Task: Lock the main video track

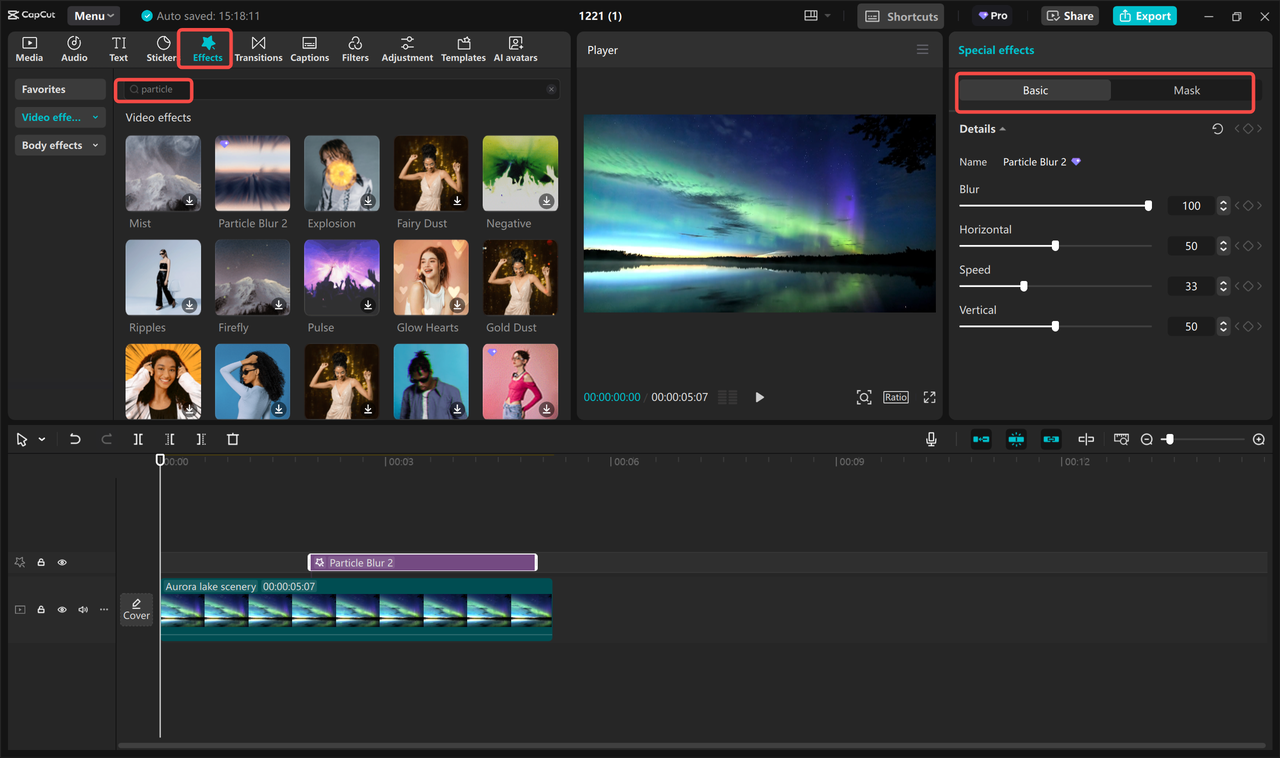Action: point(41,609)
